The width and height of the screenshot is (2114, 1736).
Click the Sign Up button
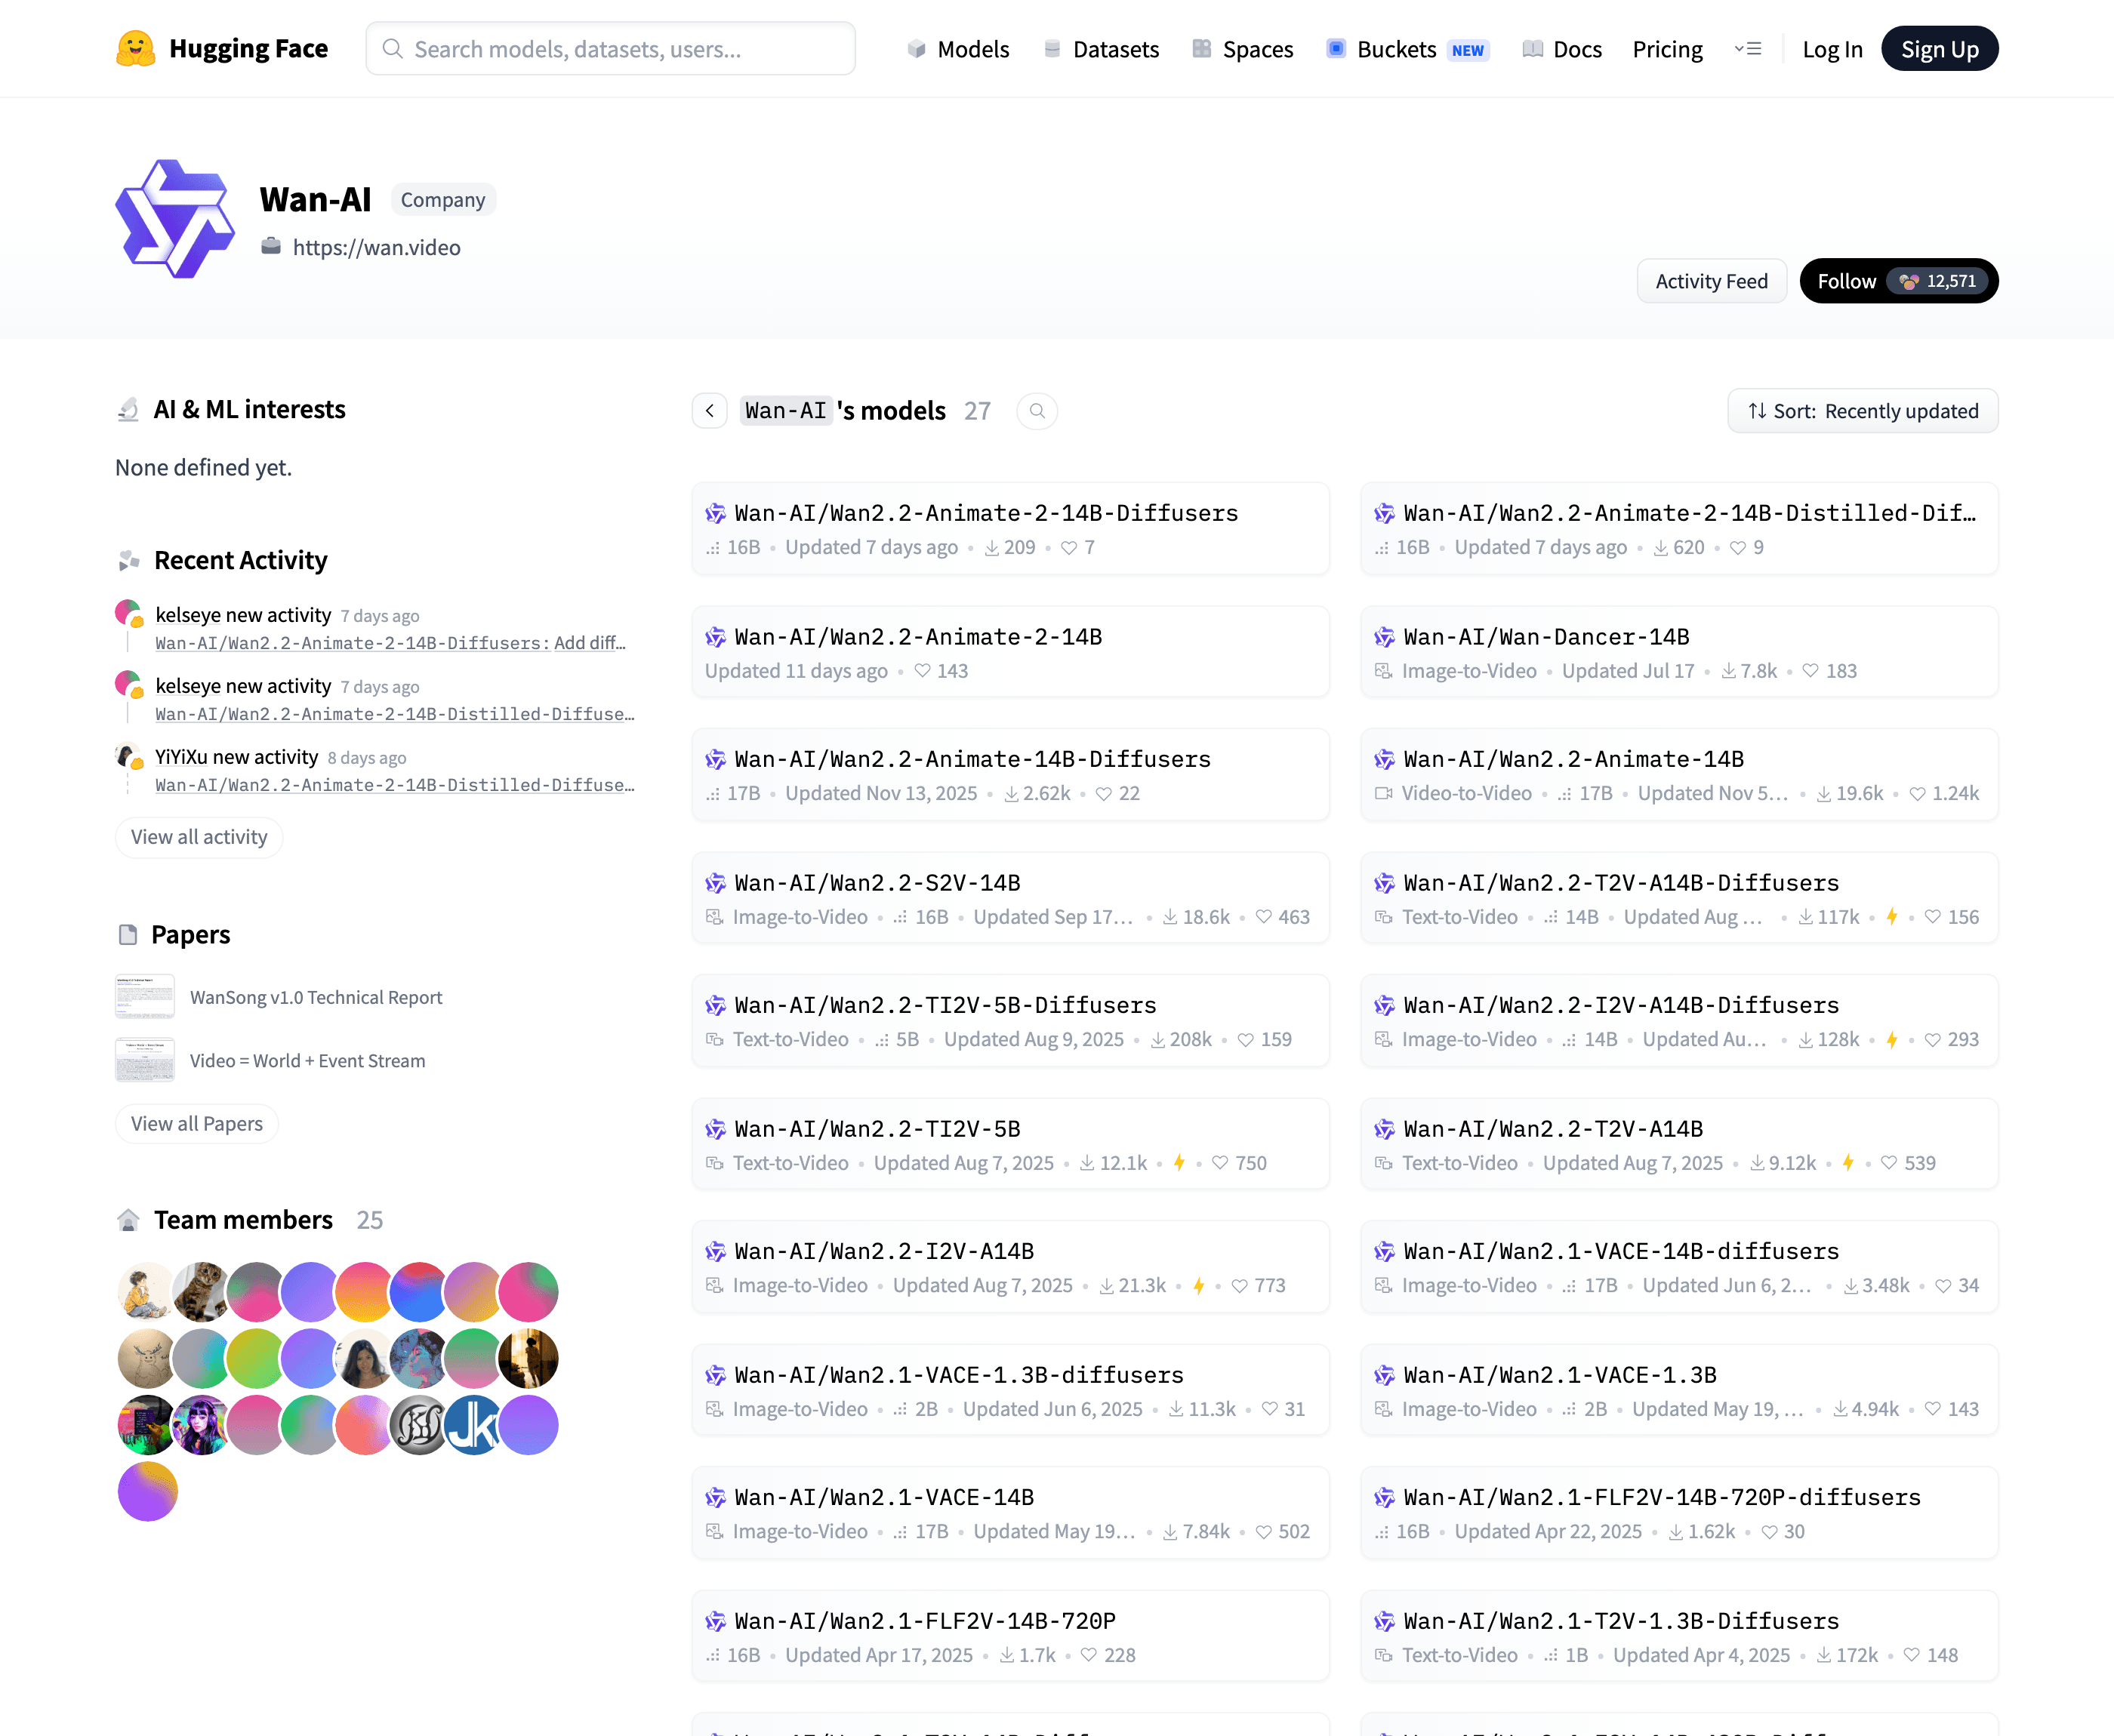[x=1940, y=49]
